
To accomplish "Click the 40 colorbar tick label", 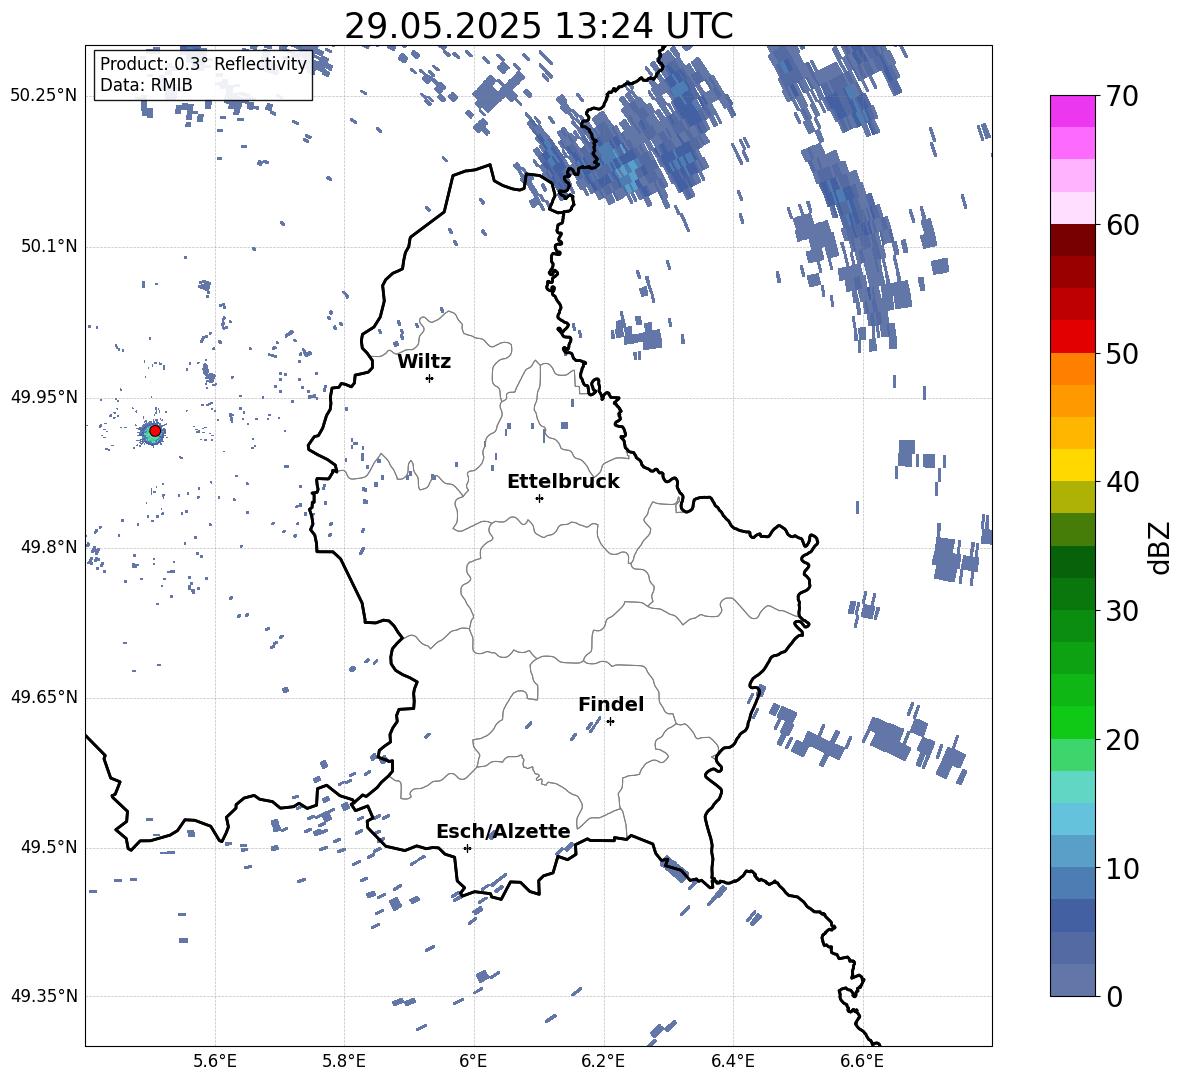I will (x=1122, y=482).
